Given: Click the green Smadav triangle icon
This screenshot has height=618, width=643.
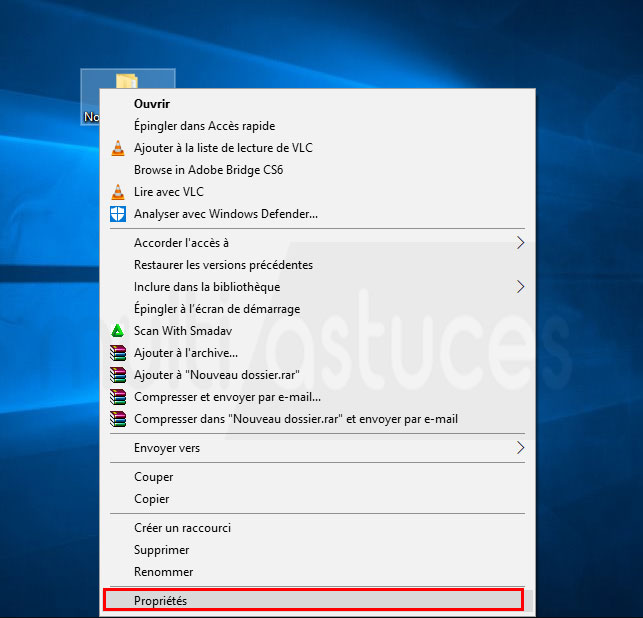Looking at the screenshot, I should [117, 331].
